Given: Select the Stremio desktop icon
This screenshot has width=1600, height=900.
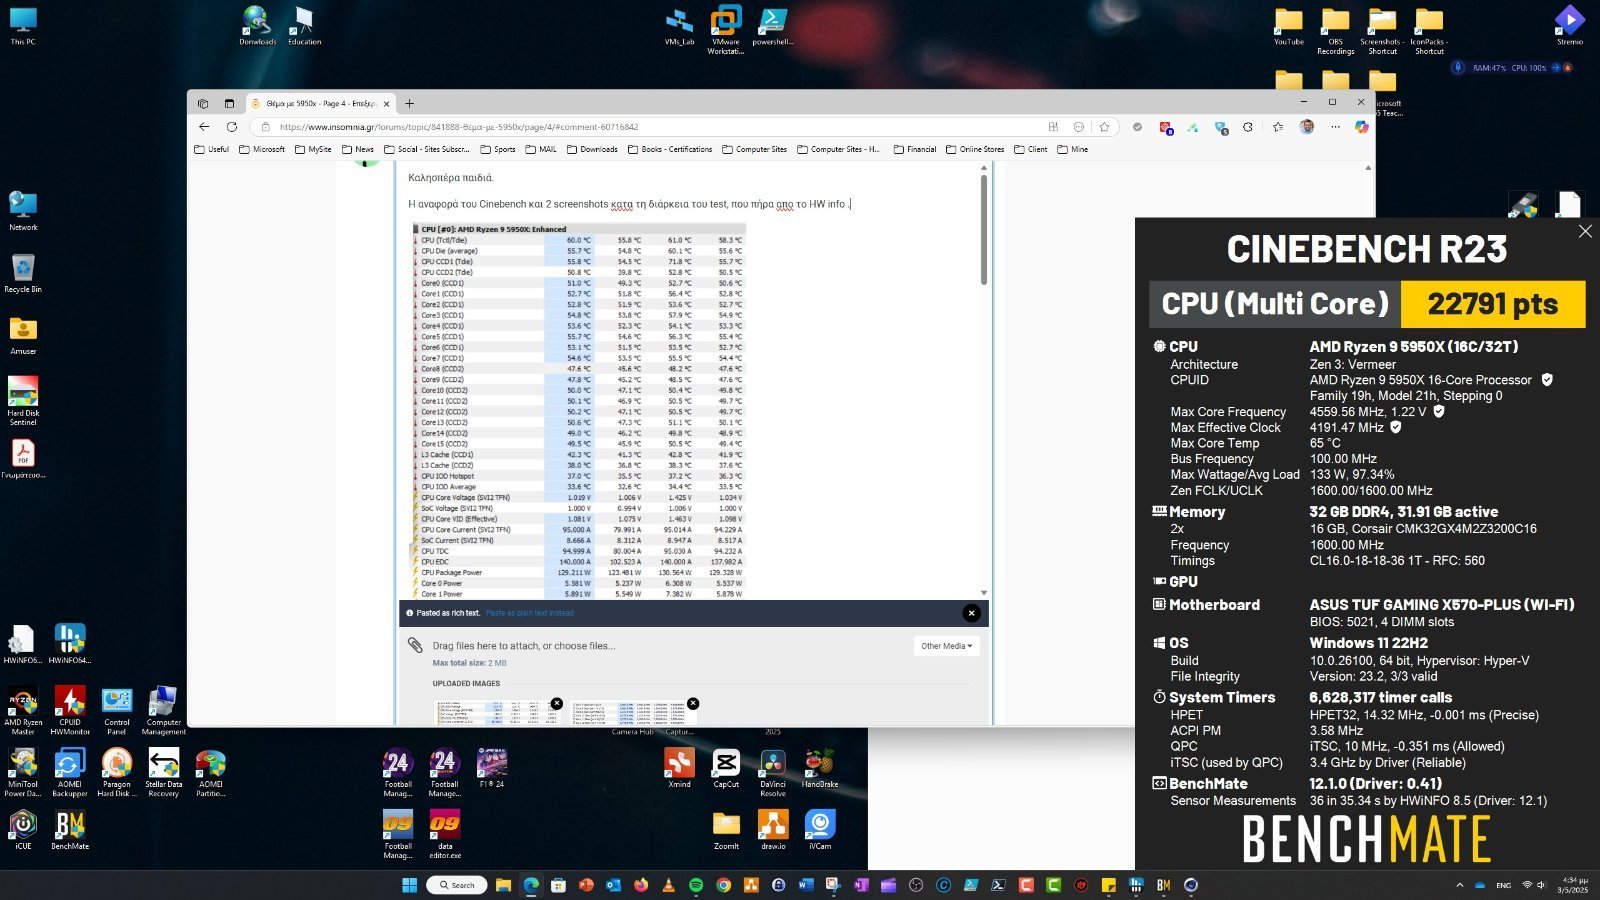Looking at the screenshot, I should pos(1570,25).
